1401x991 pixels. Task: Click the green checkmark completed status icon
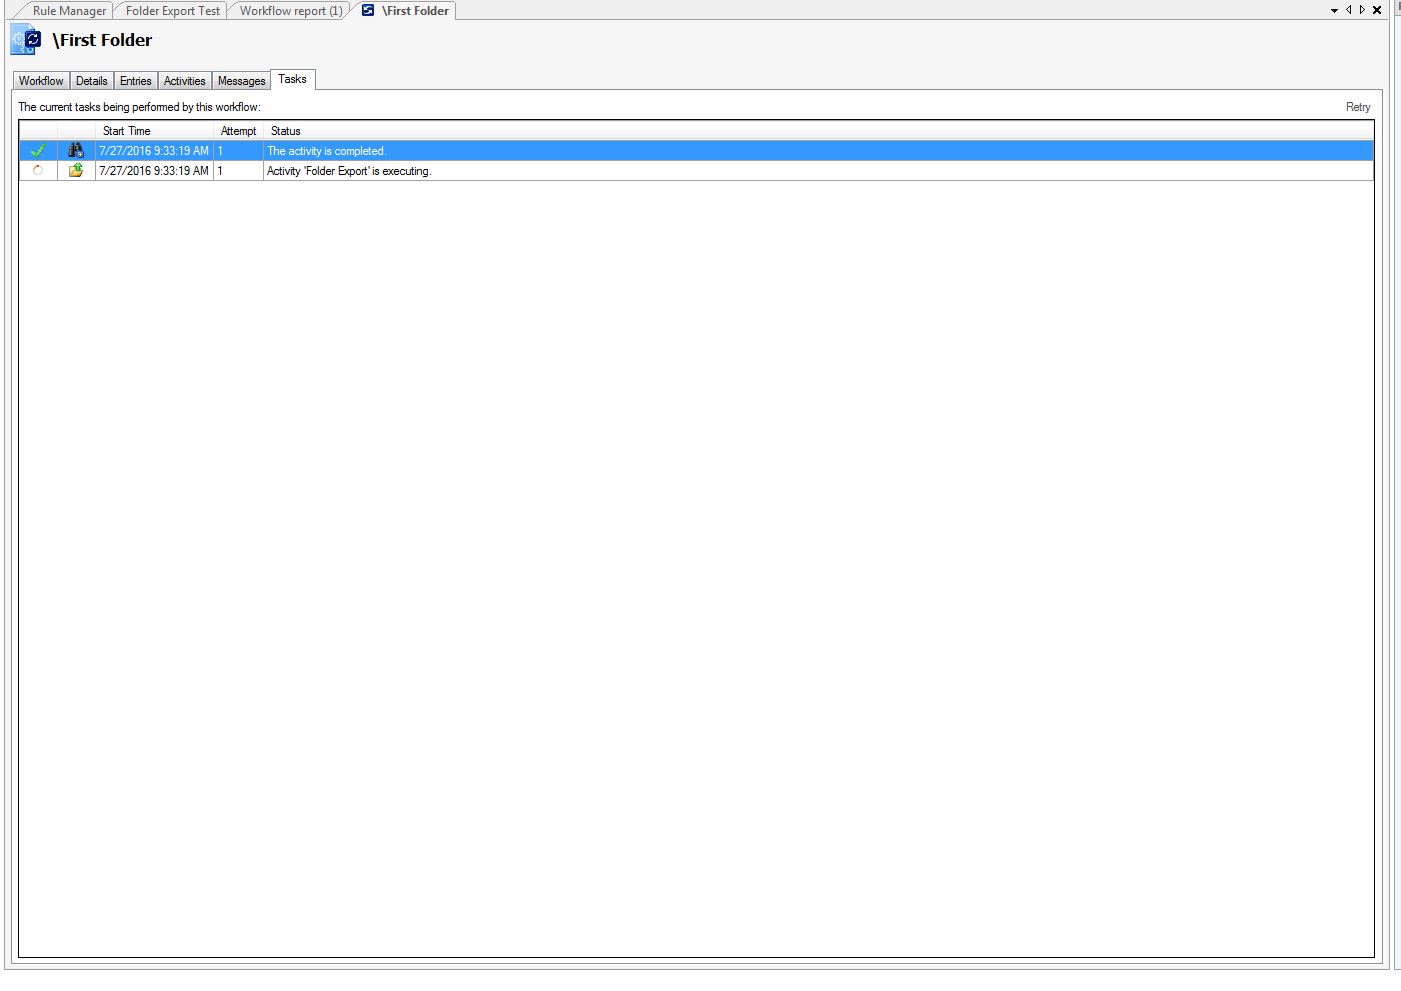(x=38, y=151)
